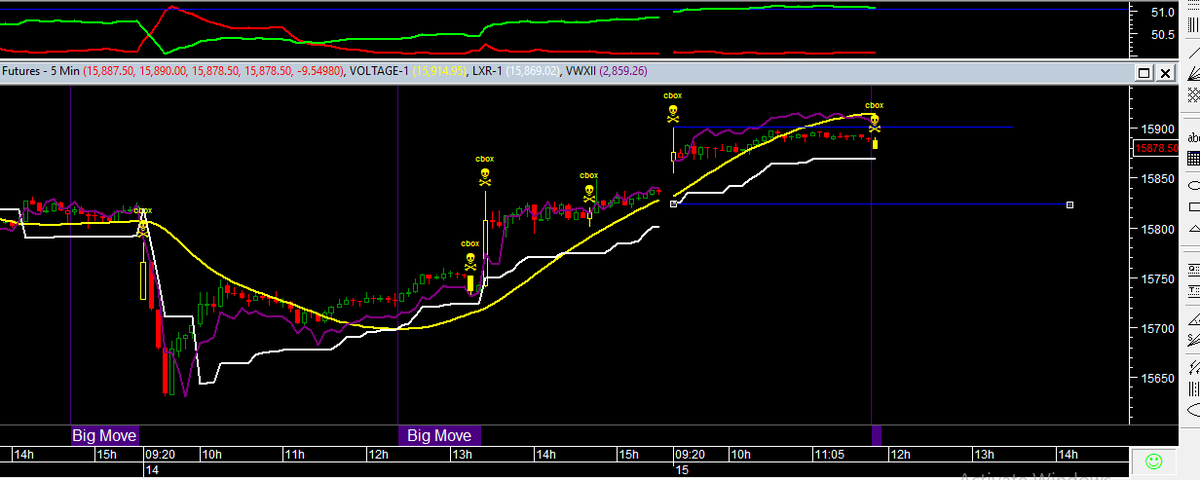The image size is (1200, 480).
Task: Click the second Big Move label
Action: point(439,435)
